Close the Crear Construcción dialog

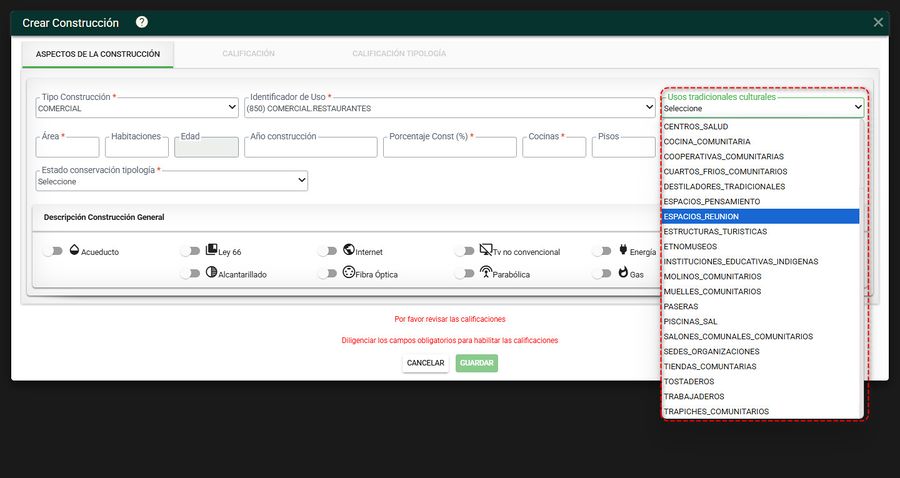click(878, 22)
